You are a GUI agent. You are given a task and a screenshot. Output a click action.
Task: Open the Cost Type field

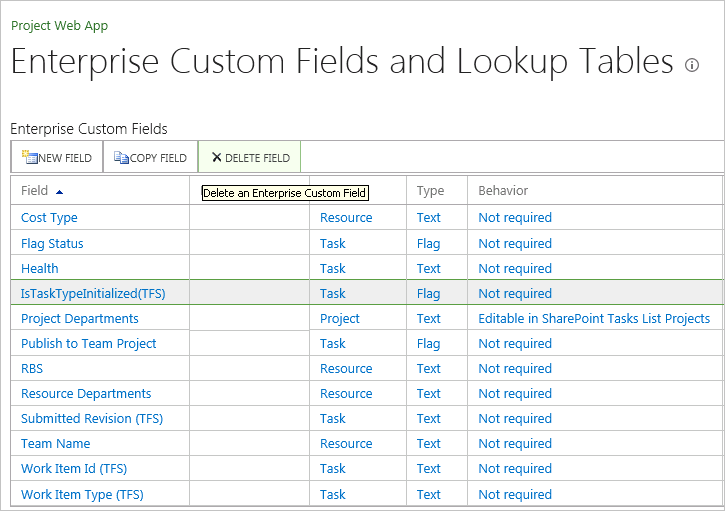coord(49,218)
